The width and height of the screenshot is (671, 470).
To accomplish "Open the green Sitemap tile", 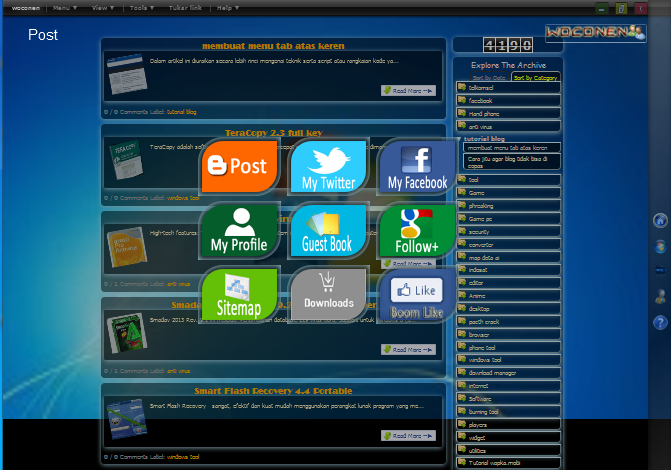I will coord(240,294).
